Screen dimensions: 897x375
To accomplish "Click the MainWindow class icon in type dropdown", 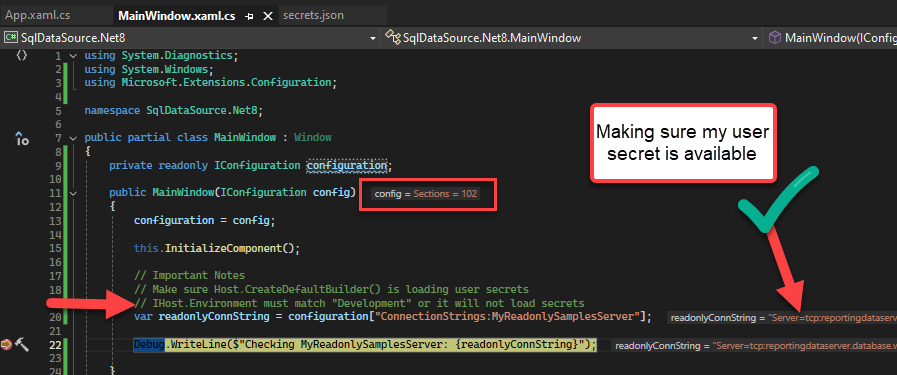I will [392, 38].
